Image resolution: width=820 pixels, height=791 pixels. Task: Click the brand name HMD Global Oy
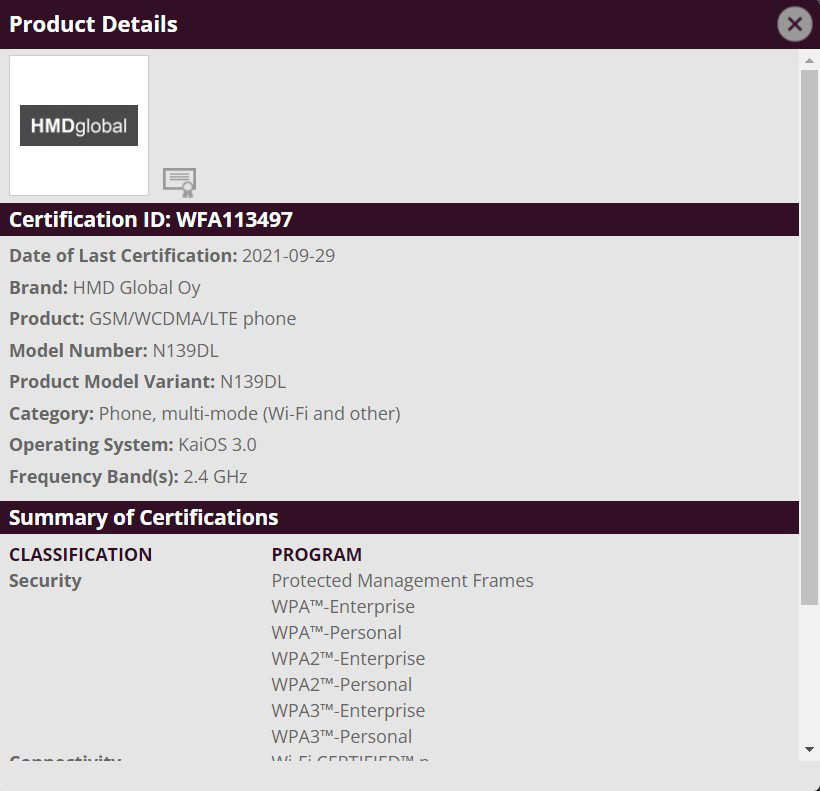coord(137,288)
